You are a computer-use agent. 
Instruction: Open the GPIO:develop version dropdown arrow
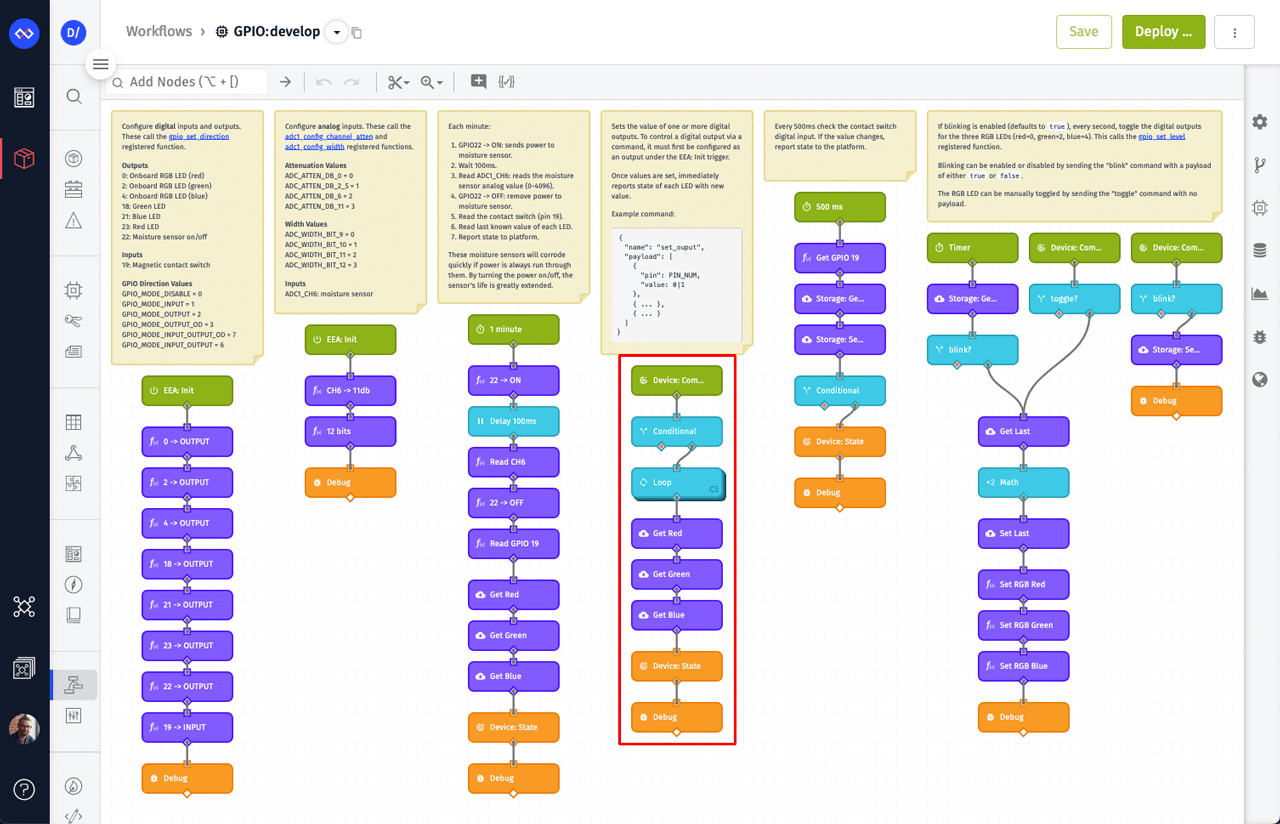pos(337,32)
